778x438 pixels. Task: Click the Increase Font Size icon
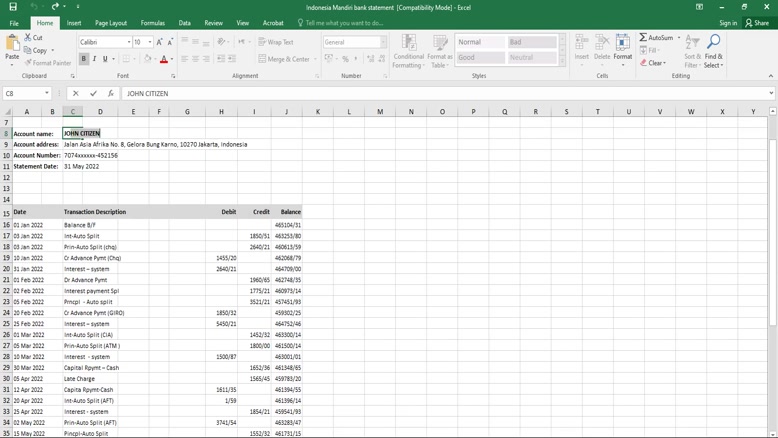(x=161, y=42)
